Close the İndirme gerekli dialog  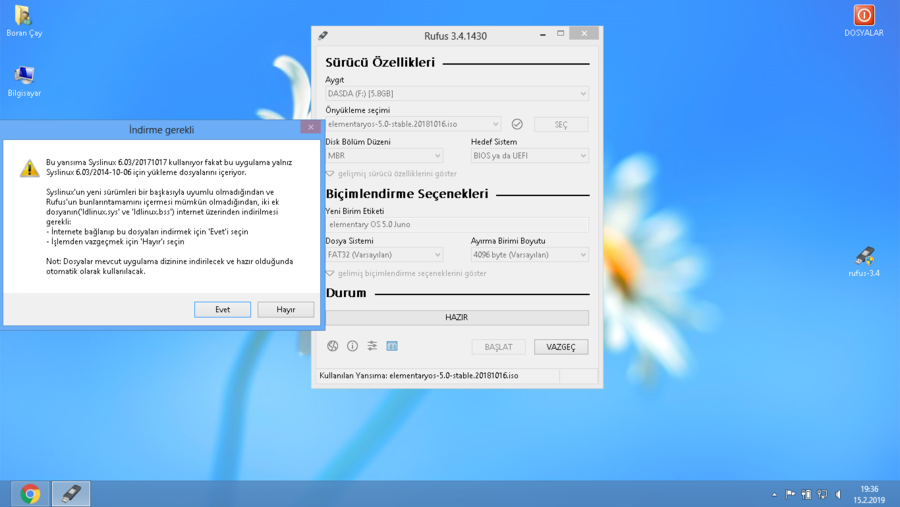(311, 127)
